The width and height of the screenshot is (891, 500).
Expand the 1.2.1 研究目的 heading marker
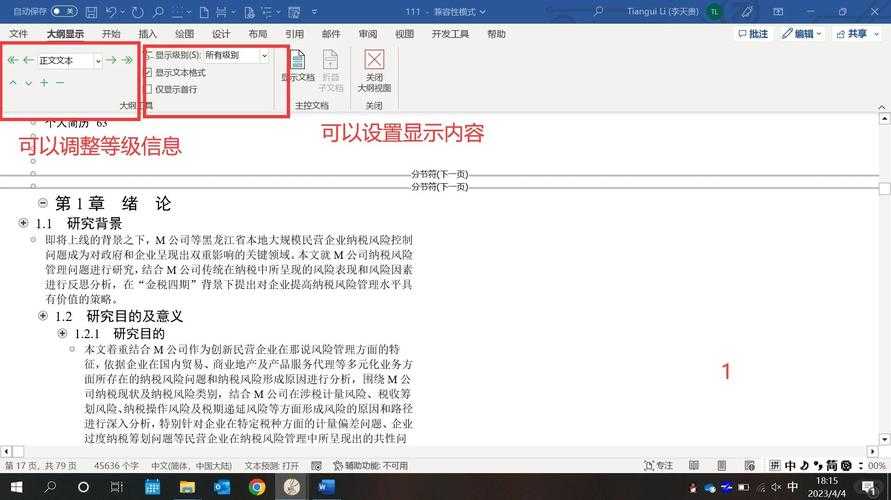[x=63, y=333]
